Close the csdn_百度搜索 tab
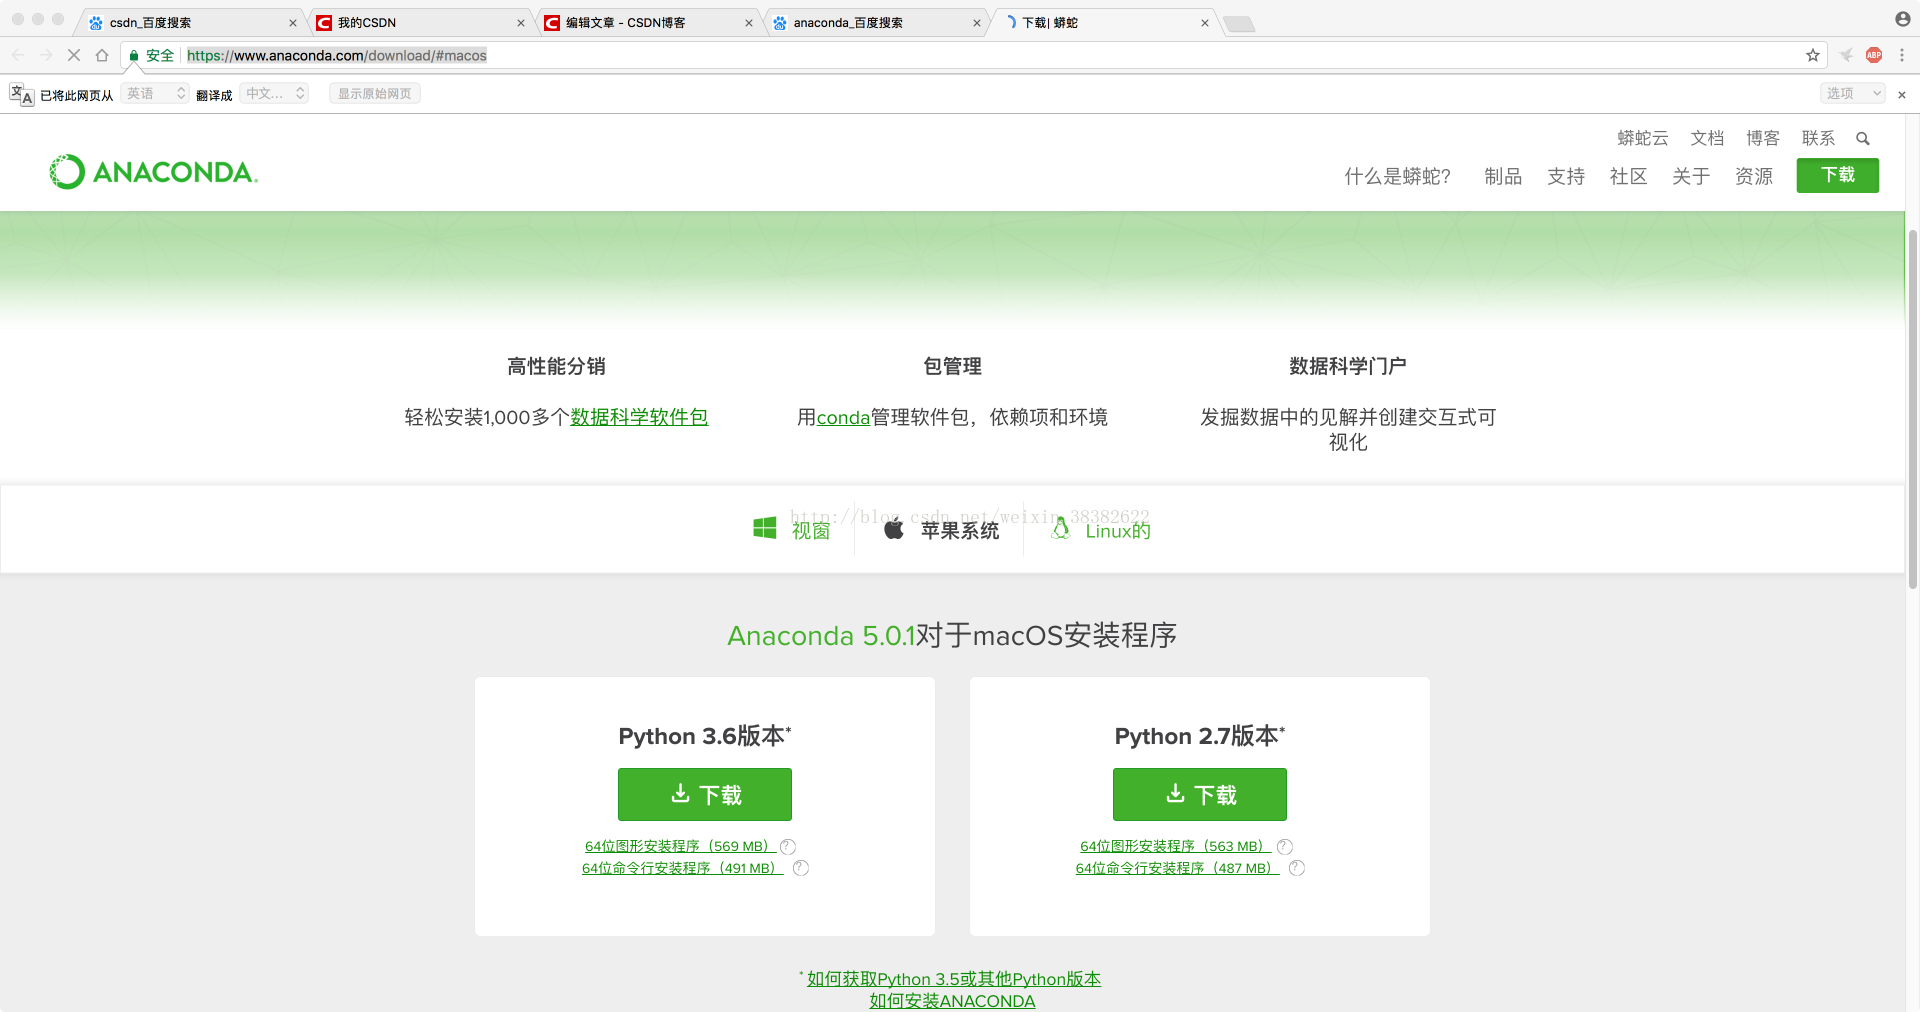The height and width of the screenshot is (1012, 1920). (x=293, y=23)
